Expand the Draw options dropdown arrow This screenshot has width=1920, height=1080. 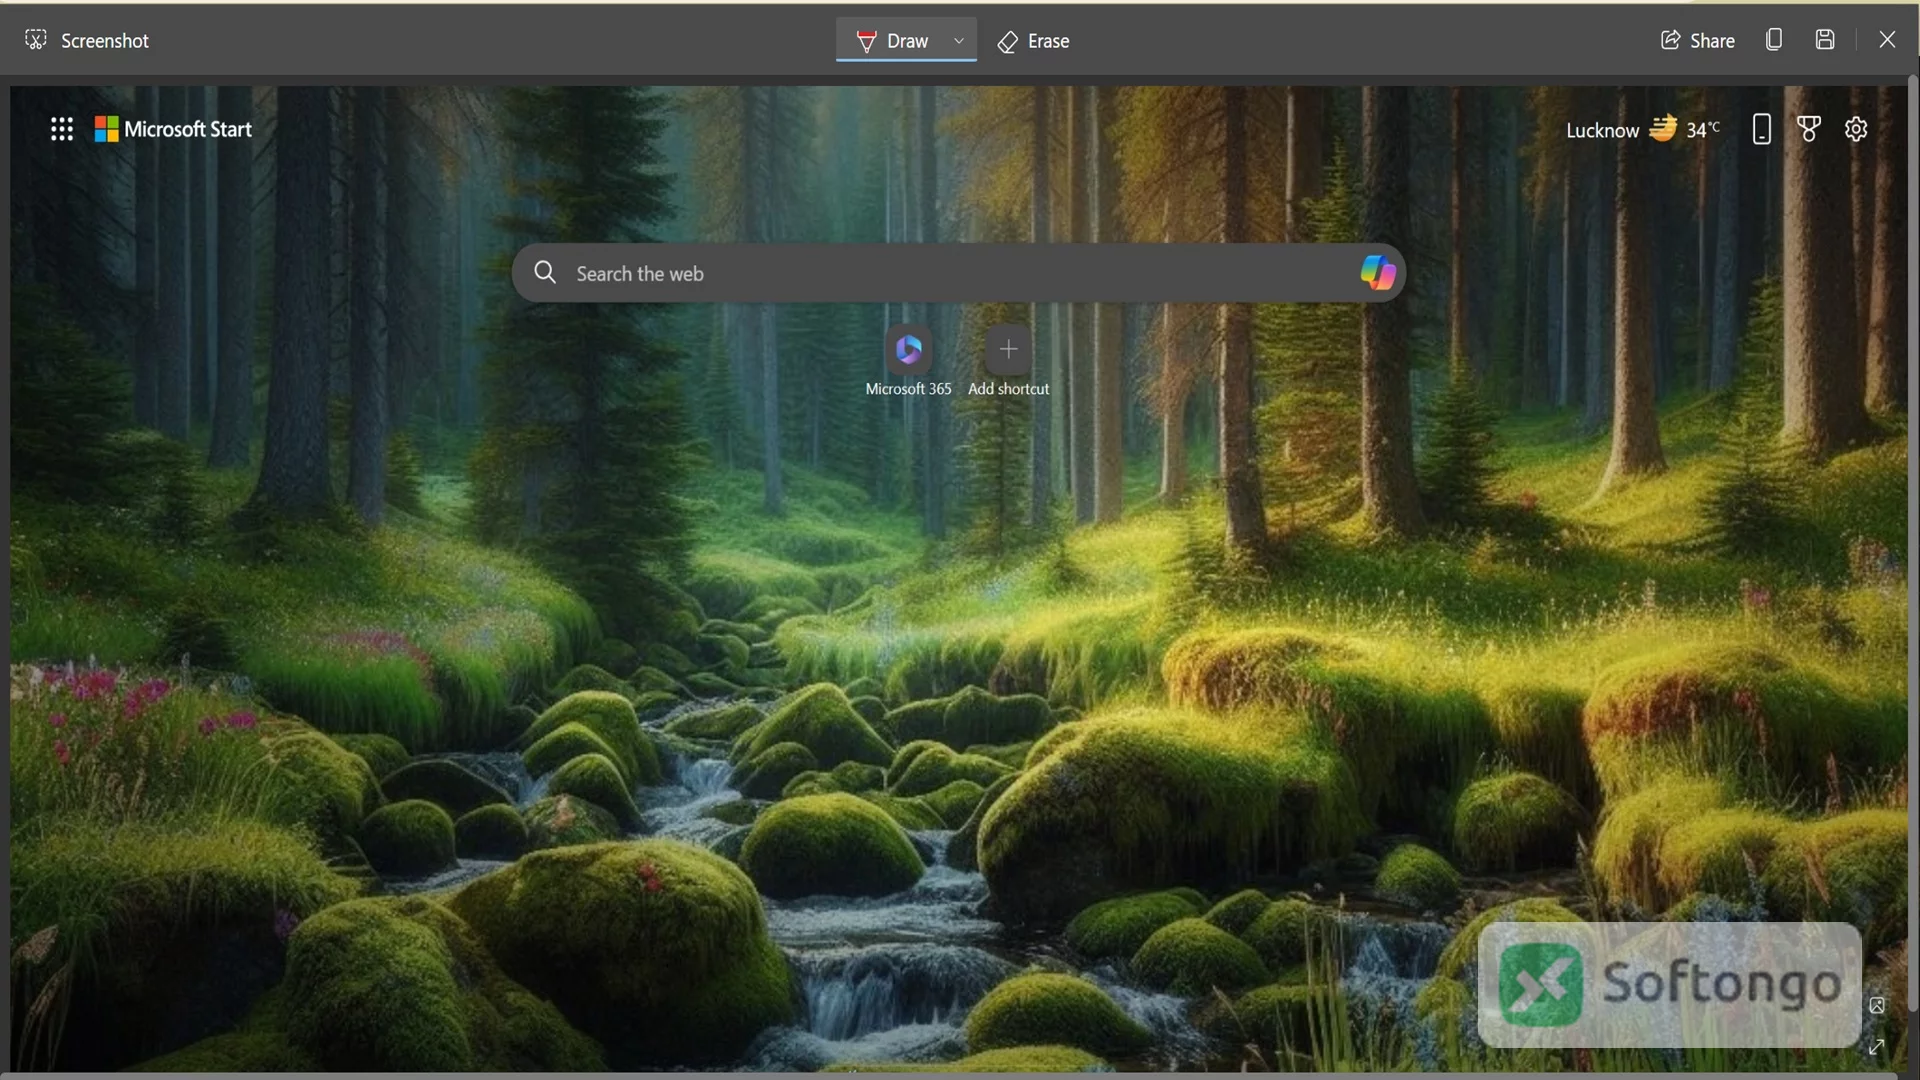959,41
